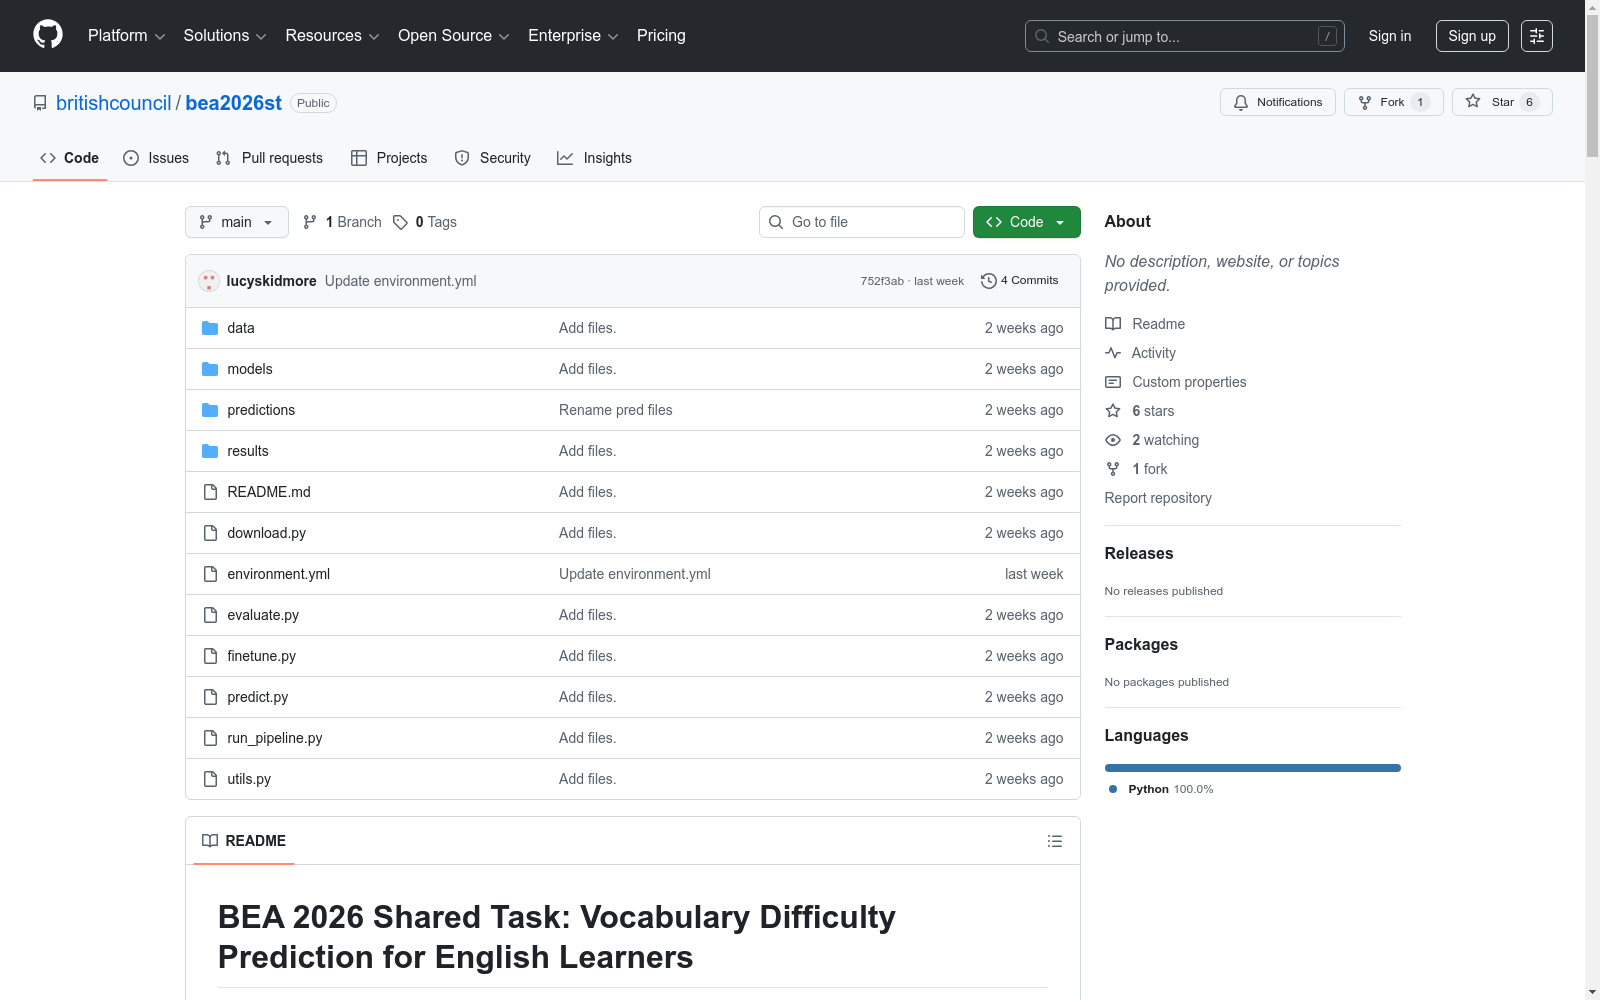Viewport: 1600px width, 1000px height.
Task: Click the README.md file icon
Action: pos(210,492)
